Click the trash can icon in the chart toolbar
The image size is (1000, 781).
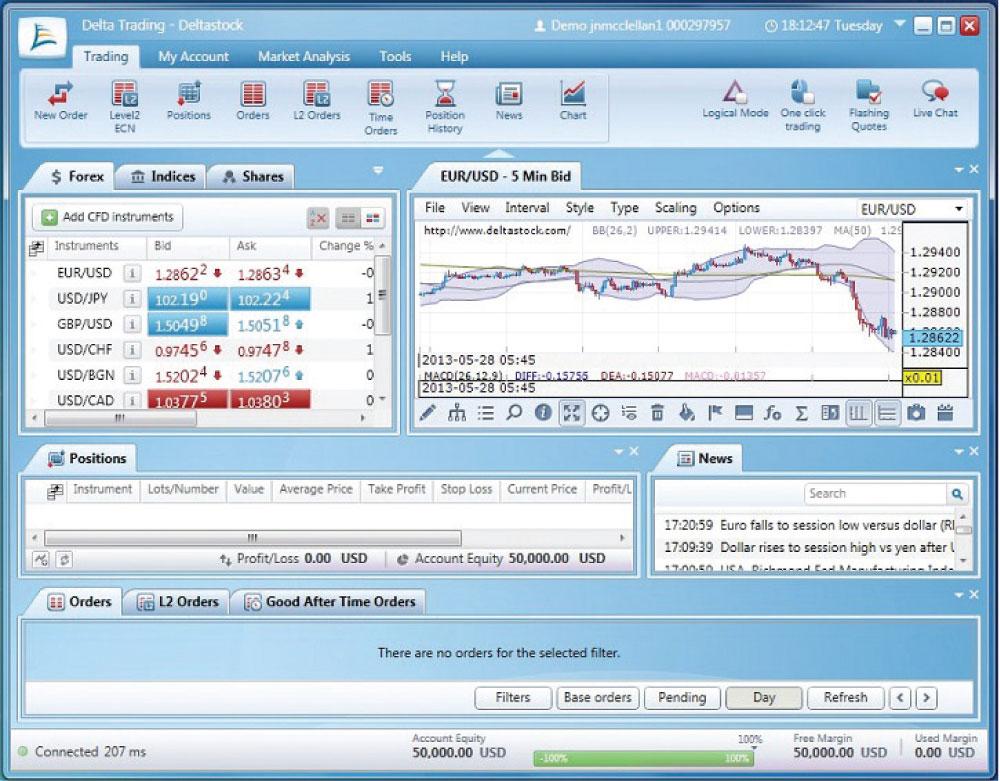tap(657, 413)
